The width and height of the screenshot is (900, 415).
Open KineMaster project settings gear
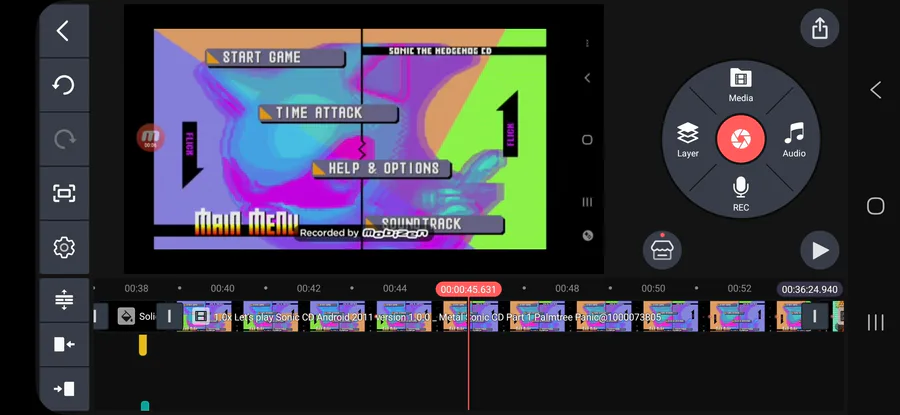[63, 247]
